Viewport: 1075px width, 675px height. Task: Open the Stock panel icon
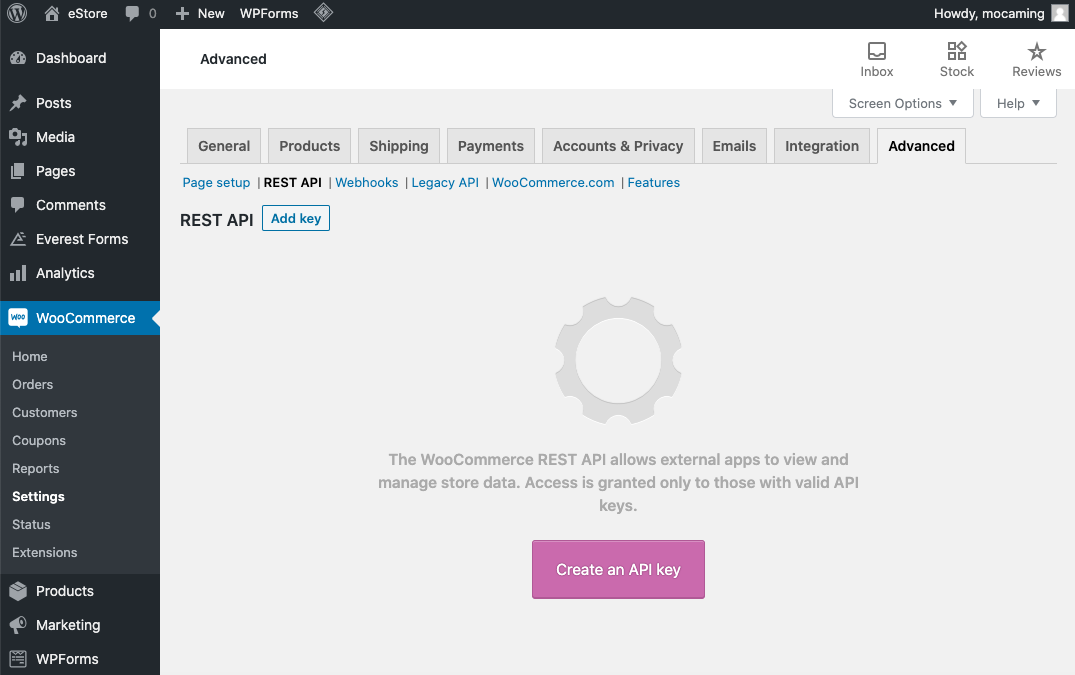click(956, 51)
